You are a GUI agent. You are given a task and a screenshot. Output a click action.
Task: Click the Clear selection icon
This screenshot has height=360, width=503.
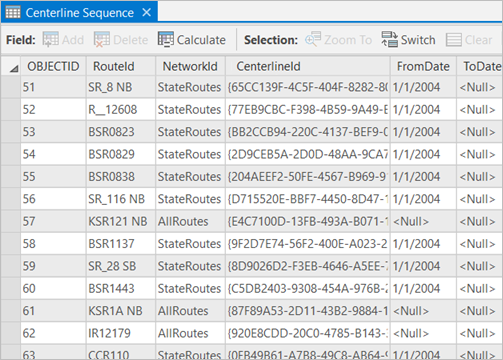[454, 40]
